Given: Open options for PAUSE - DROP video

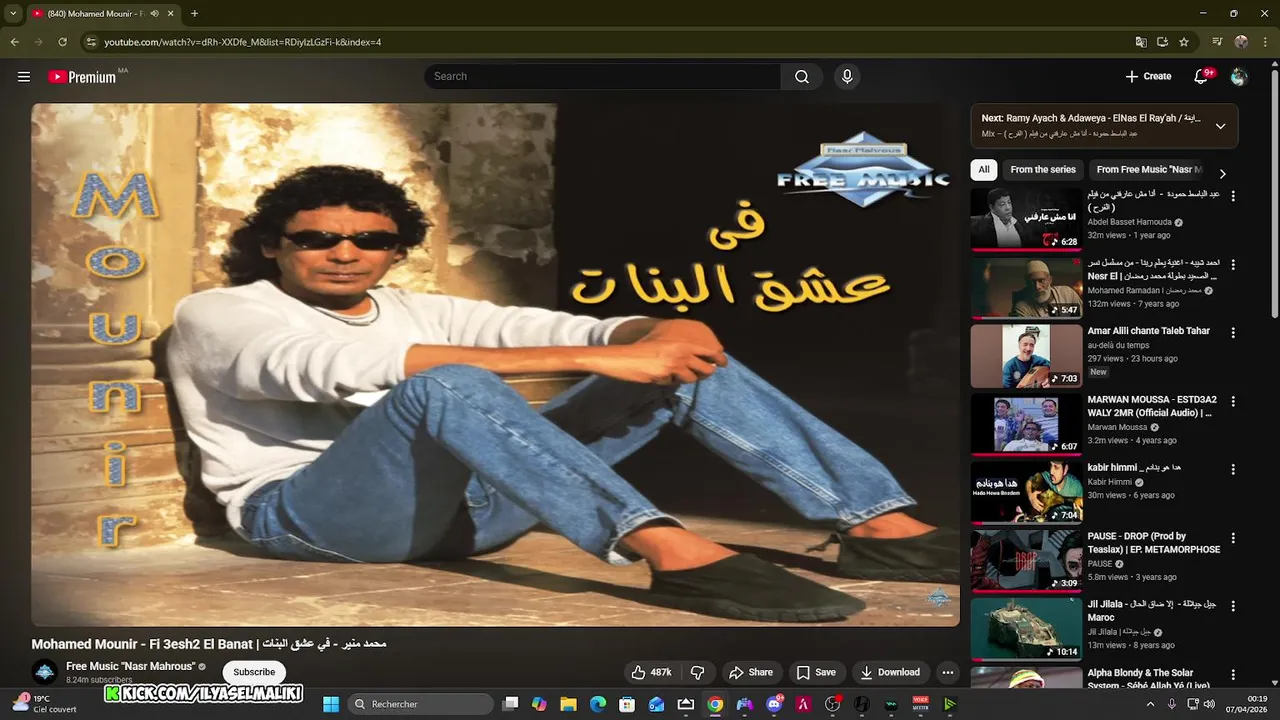Looking at the screenshot, I should click(x=1232, y=538).
